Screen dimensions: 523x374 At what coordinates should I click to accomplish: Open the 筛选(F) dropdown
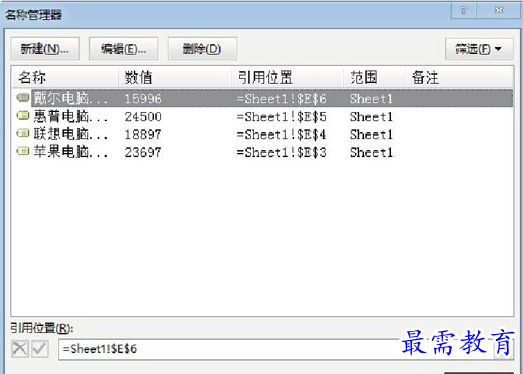tap(479, 49)
